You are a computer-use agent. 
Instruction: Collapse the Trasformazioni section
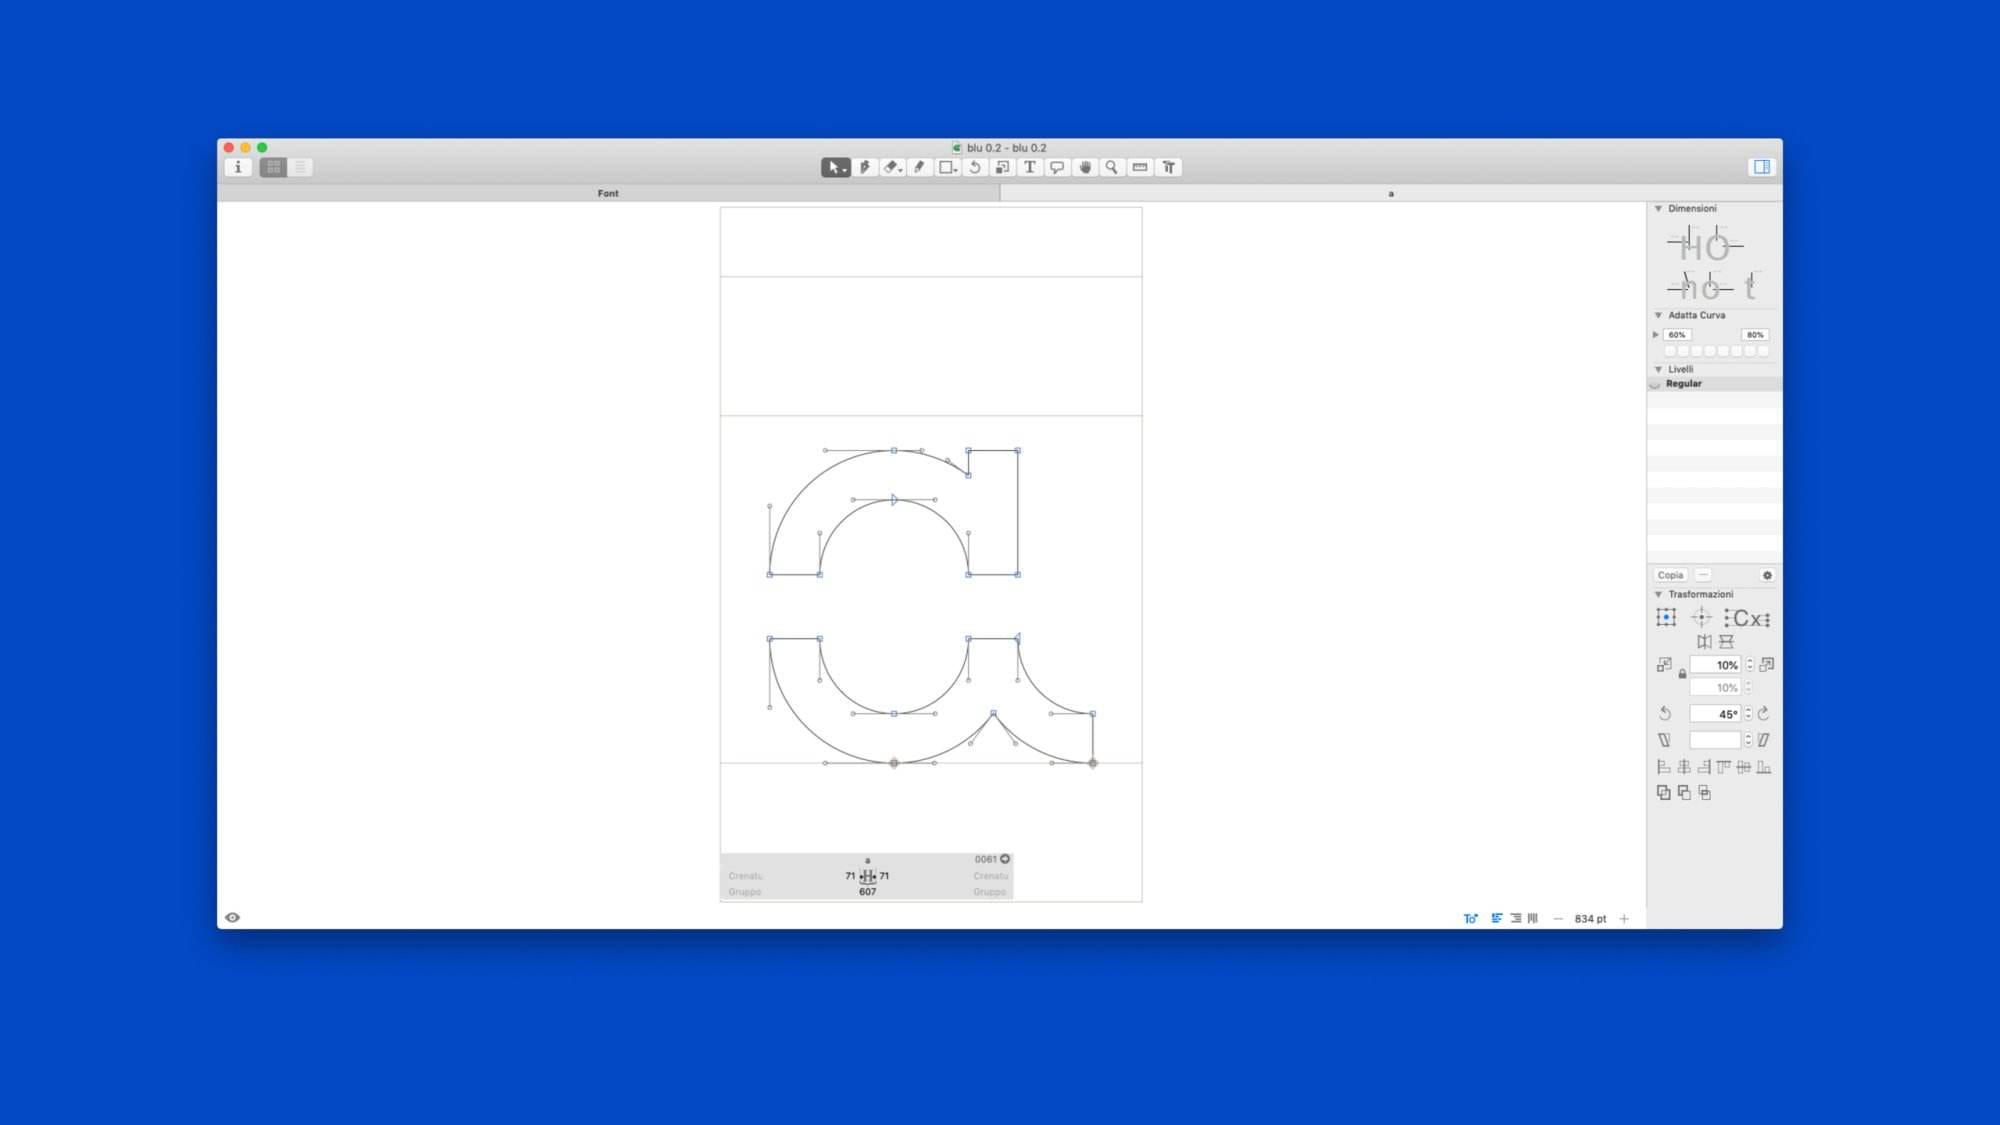pos(1658,595)
